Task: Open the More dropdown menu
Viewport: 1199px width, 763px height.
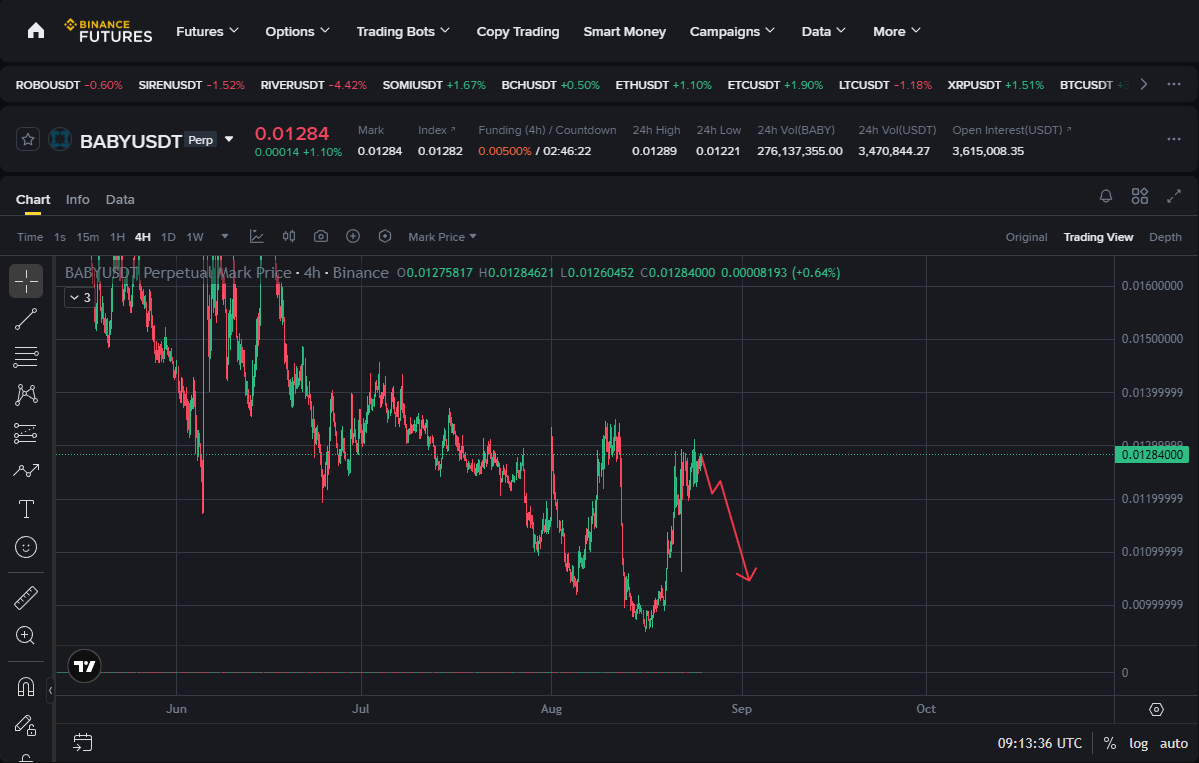Action: (x=896, y=31)
